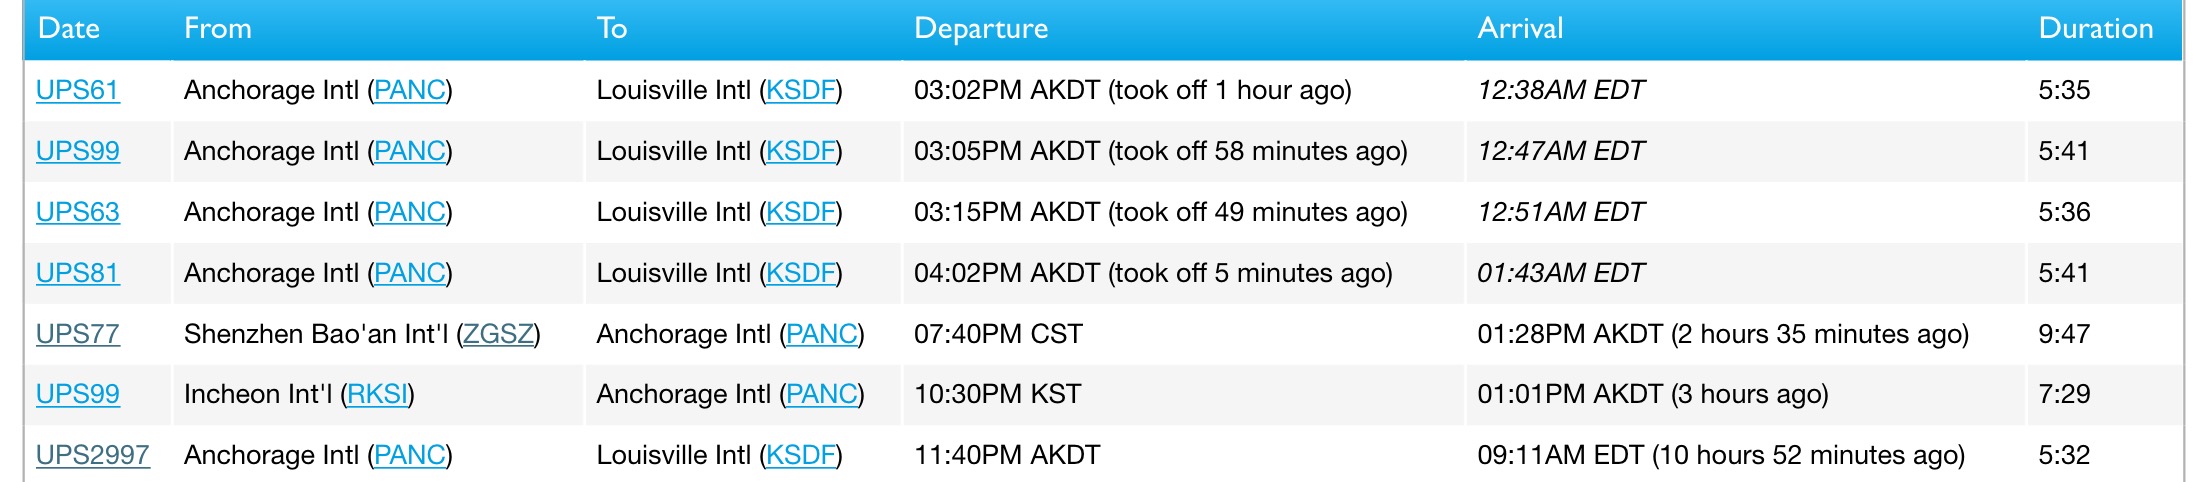The width and height of the screenshot is (2208, 482).
Task: Click KSDF destination link in UPS2997 row
Action: click(x=801, y=455)
